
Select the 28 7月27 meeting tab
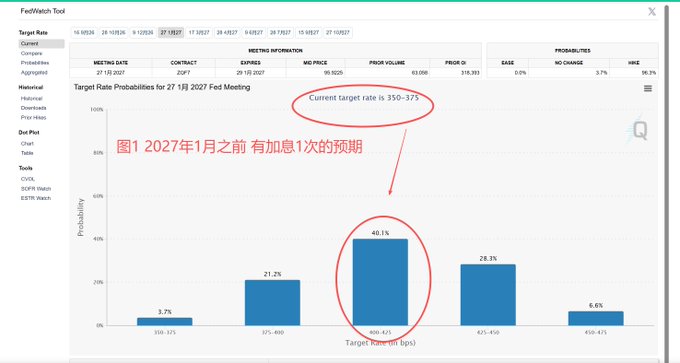pos(281,33)
